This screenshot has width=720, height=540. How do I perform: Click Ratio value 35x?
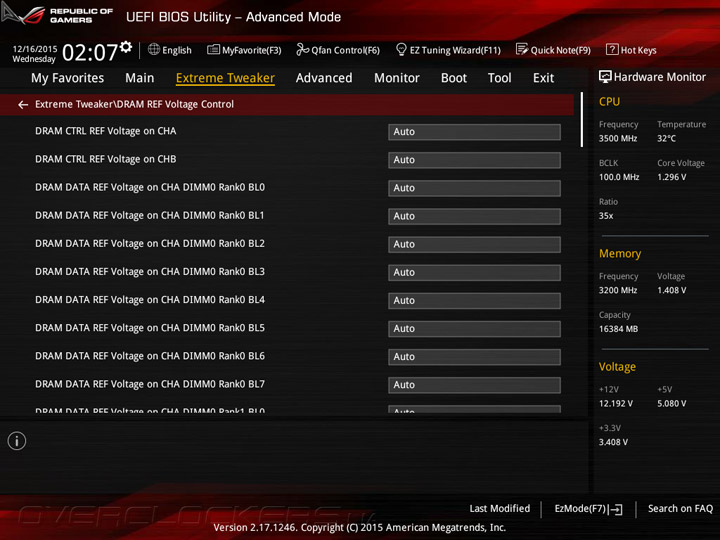pyautogui.click(x=606, y=216)
